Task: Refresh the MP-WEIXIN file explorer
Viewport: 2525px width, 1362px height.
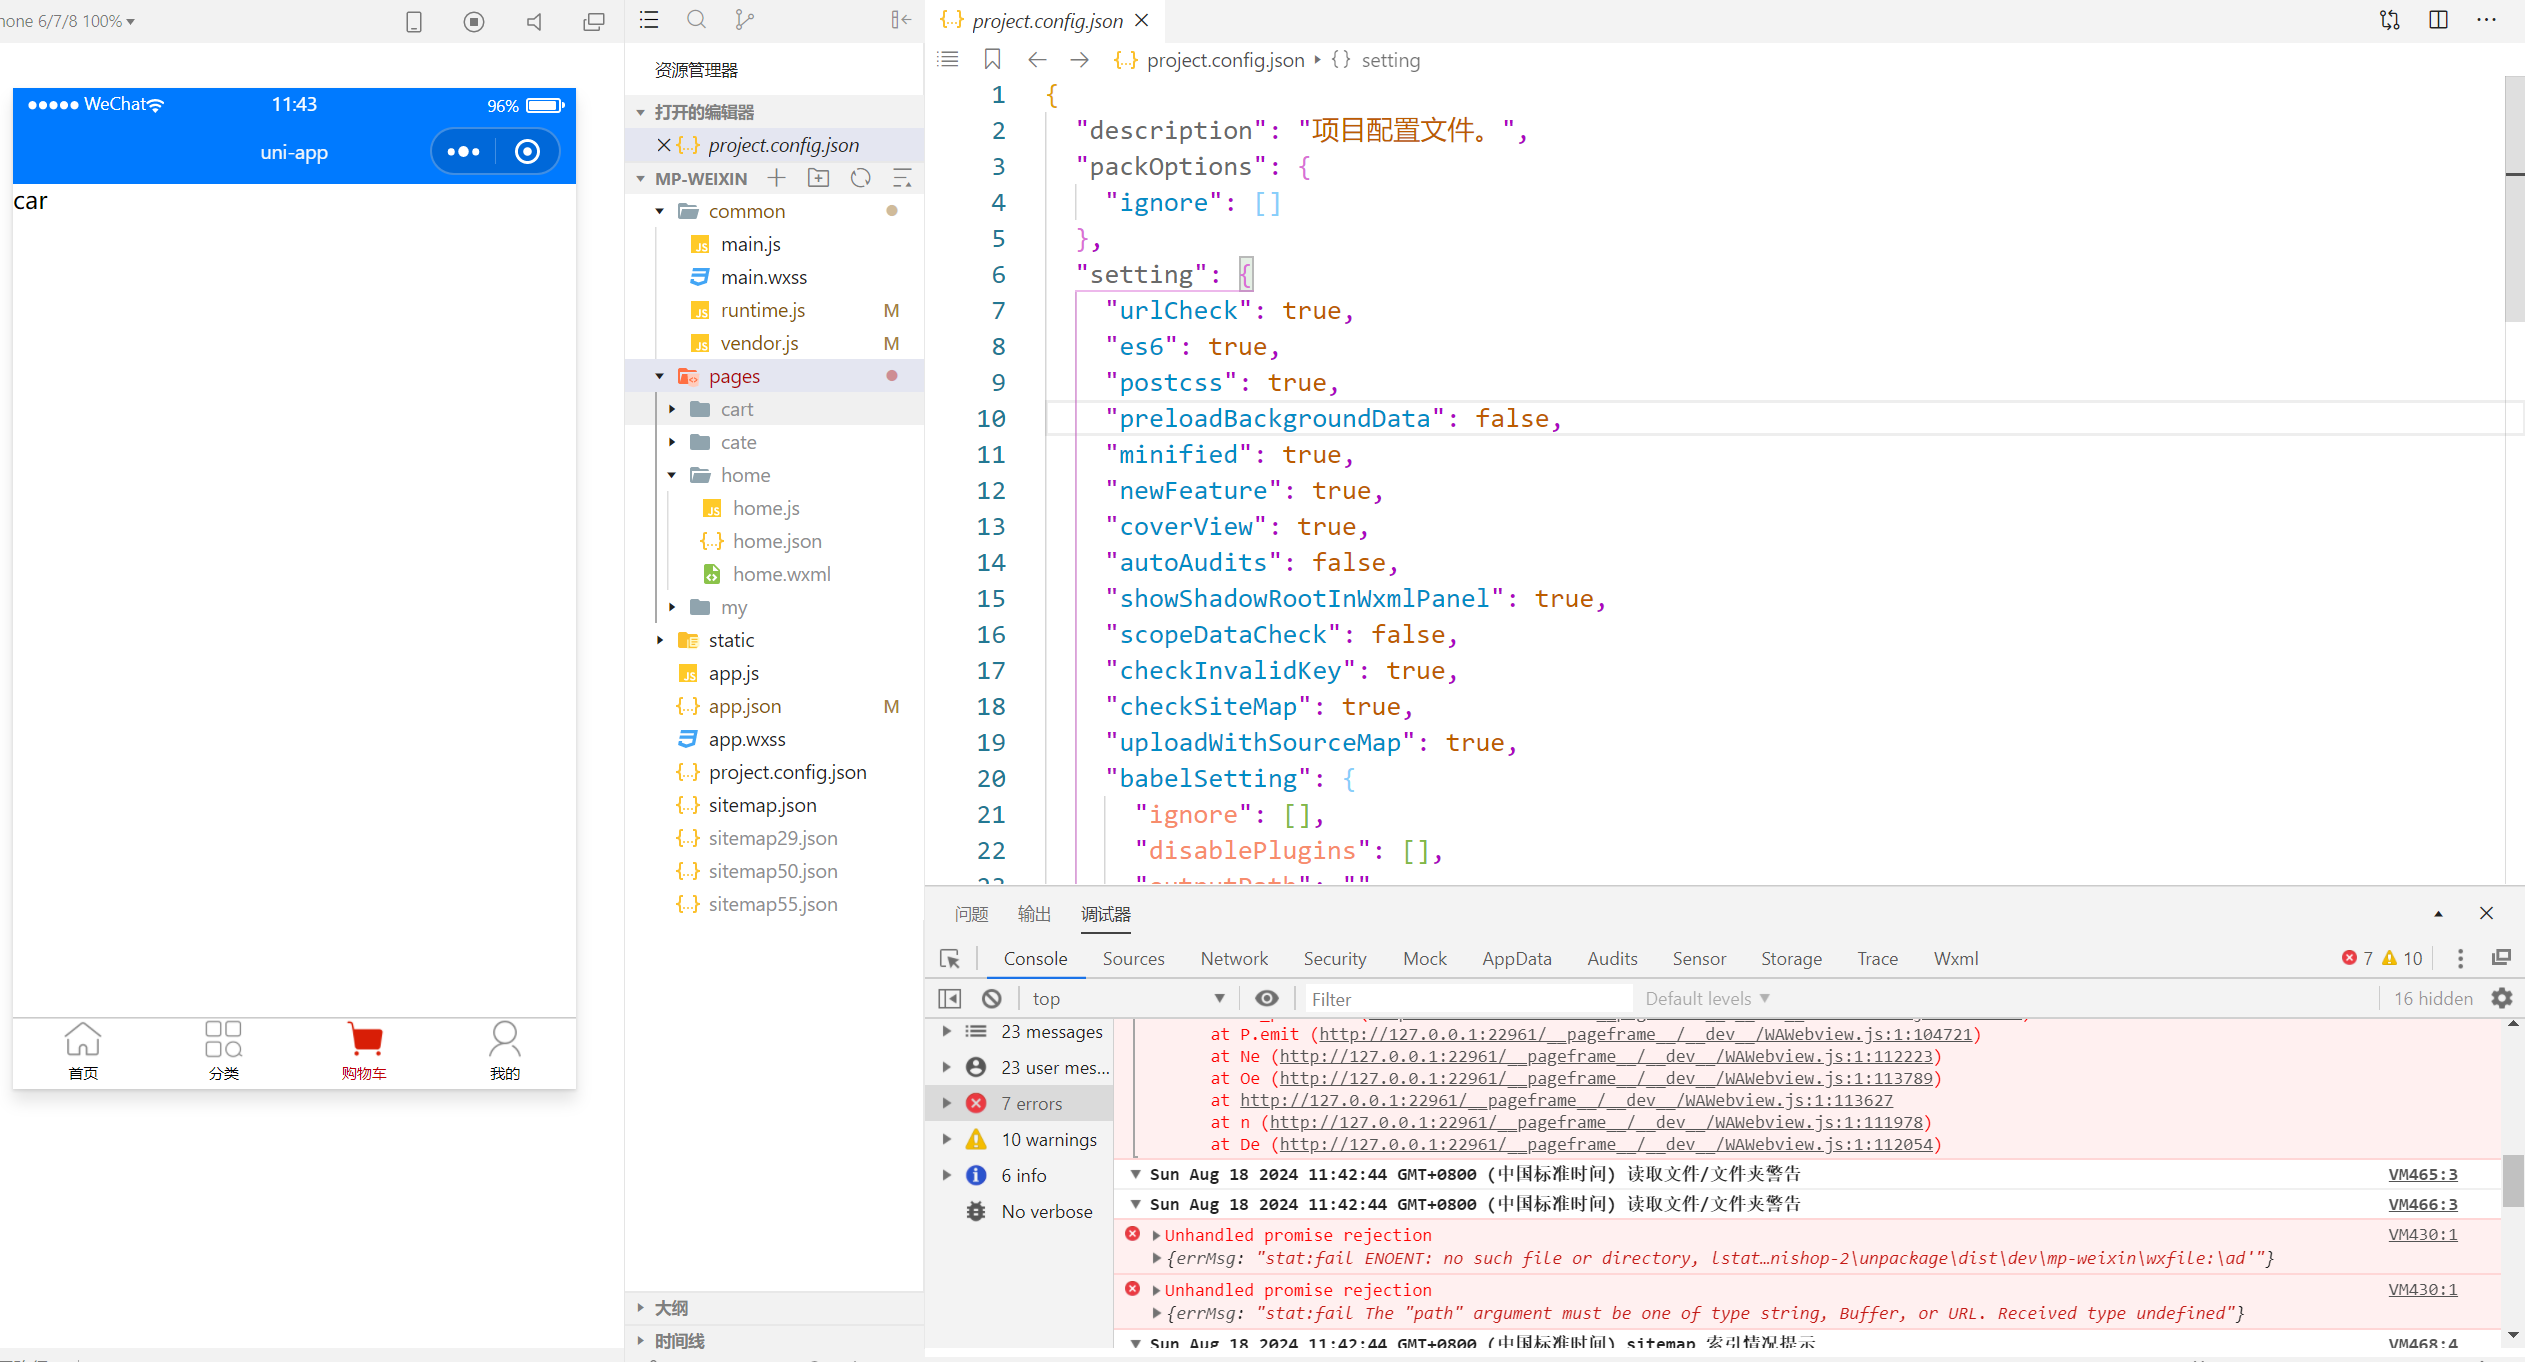Action: click(860, 178)
